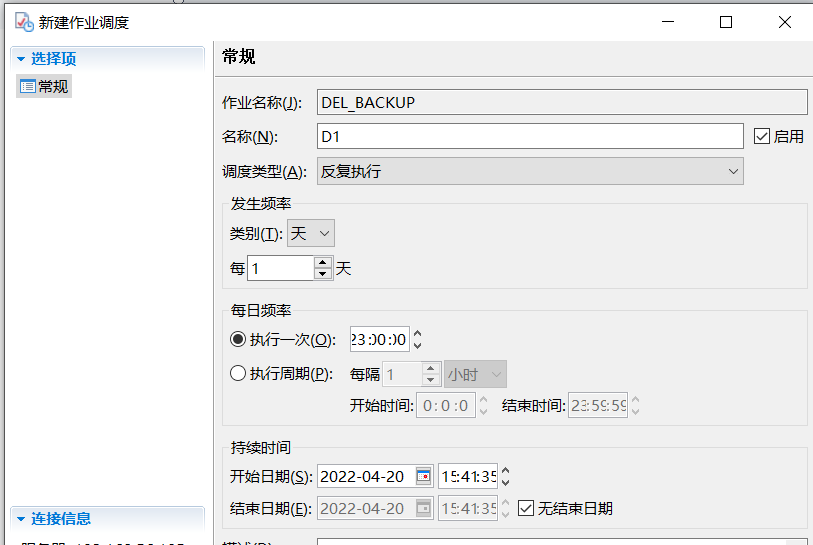Click the 新建作业调度 window title icon
The height and width of the screenshot is (545, 813).
(24, 22)
